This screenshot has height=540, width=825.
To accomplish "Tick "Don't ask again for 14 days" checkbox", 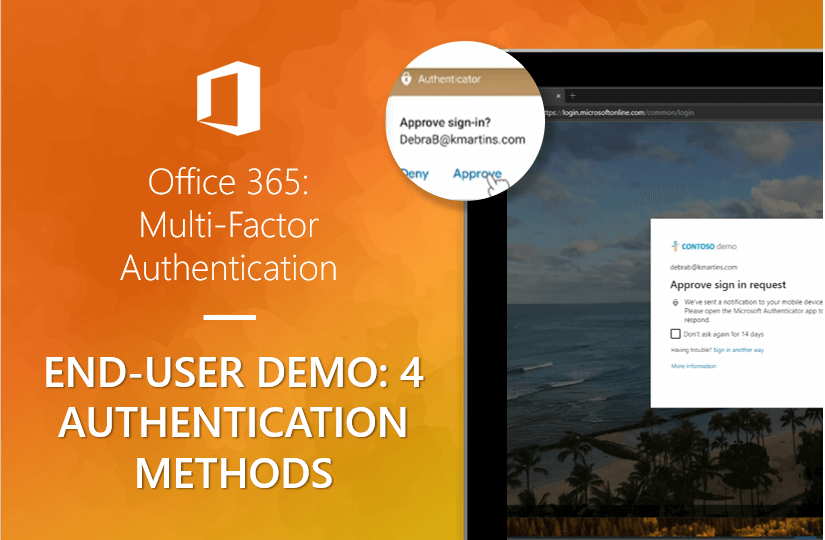I will (x=676, y=334).
